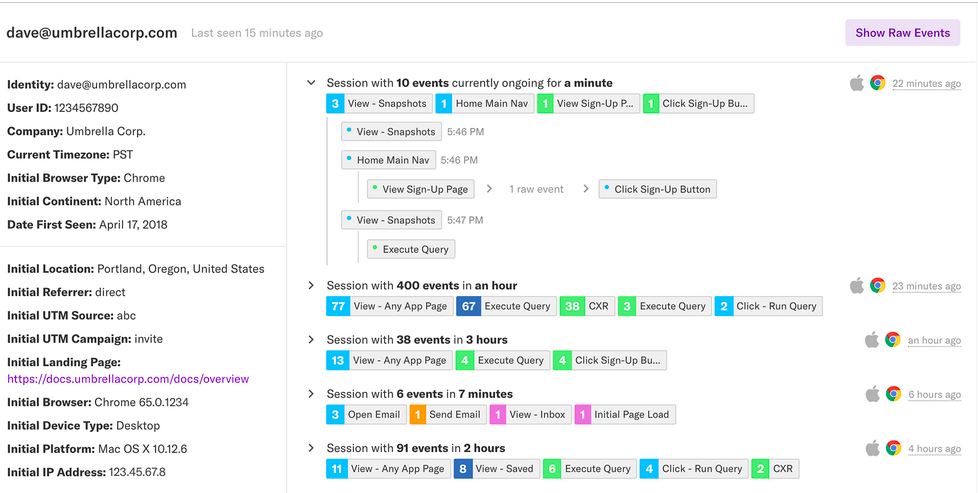The height and width of the screenshot is (493, 978).
Task: Click the Home Main Nav event at 5:46 PM
Action: (388, 160)
